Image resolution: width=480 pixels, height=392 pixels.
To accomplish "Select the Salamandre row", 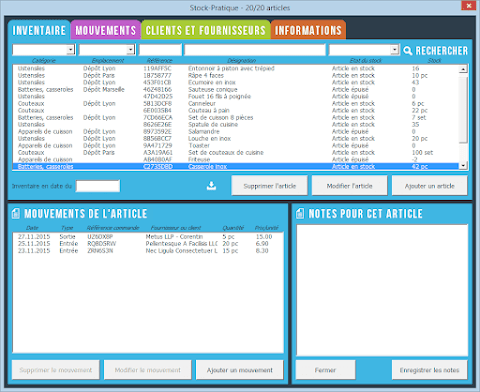I will [236, 131].
